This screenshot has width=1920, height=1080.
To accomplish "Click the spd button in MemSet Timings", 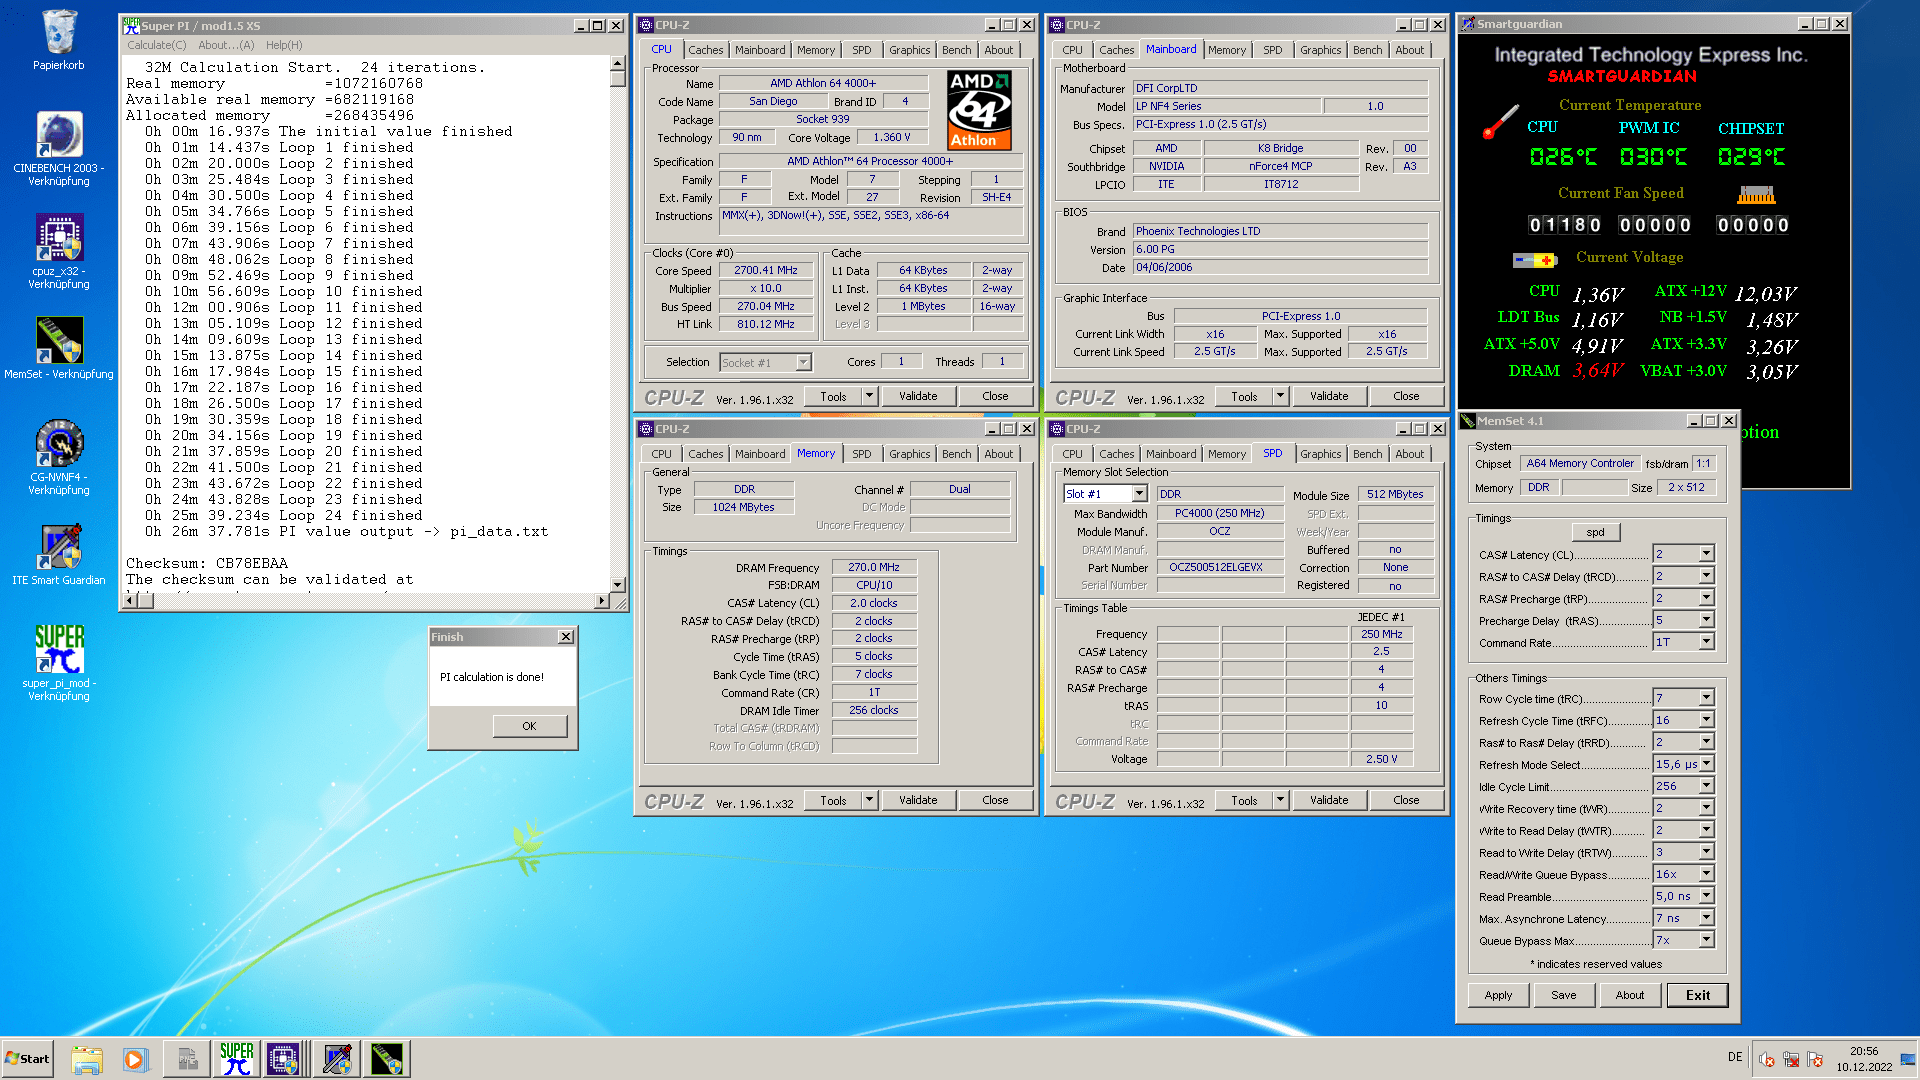I will pyautogui.click(x=1595, y=532).
